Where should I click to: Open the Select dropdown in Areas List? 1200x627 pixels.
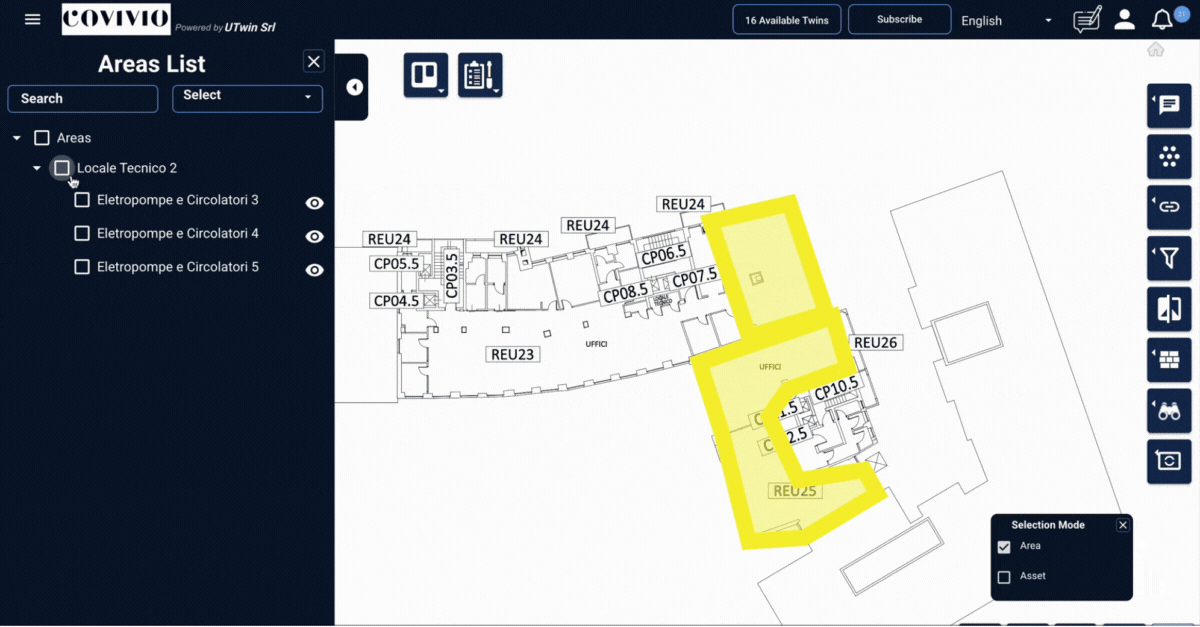[247, 97]
